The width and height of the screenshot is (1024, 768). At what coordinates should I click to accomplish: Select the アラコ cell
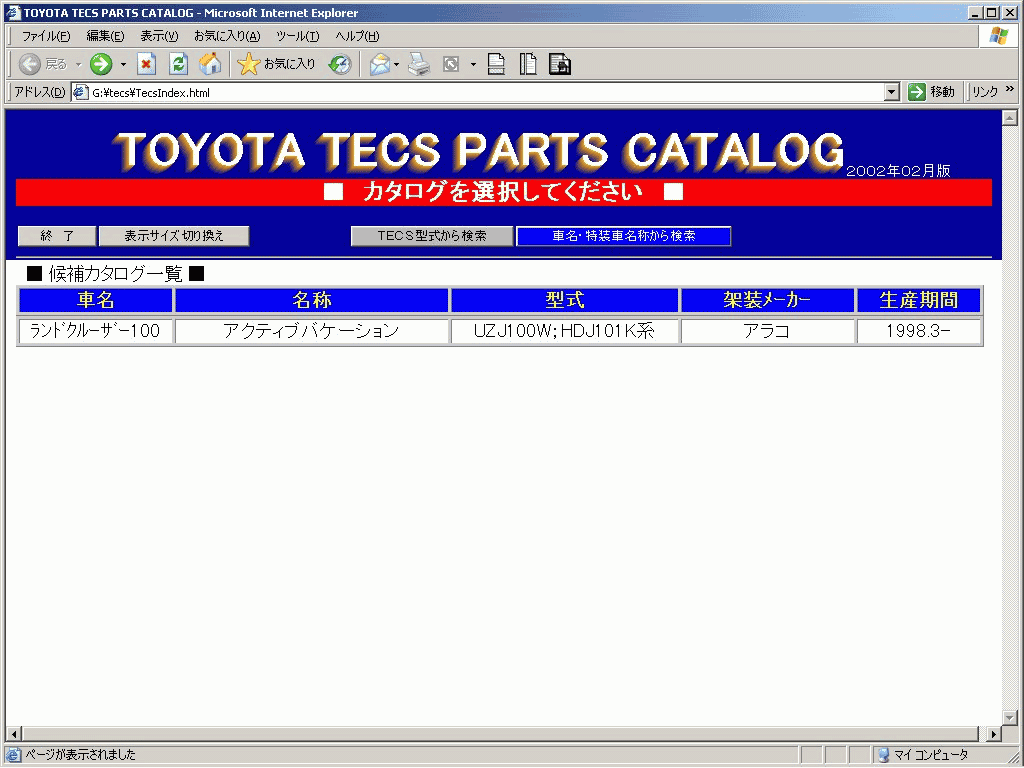click(767, 331)
